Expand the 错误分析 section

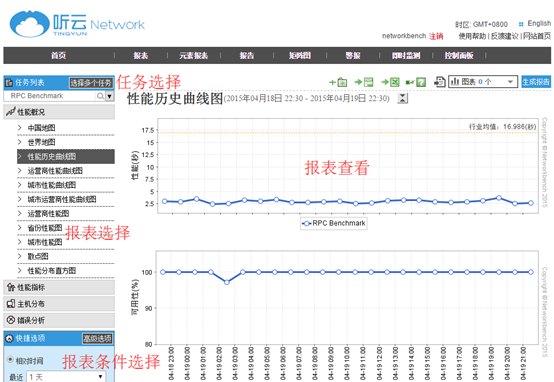pyautogui.click(x=59, y=320)
